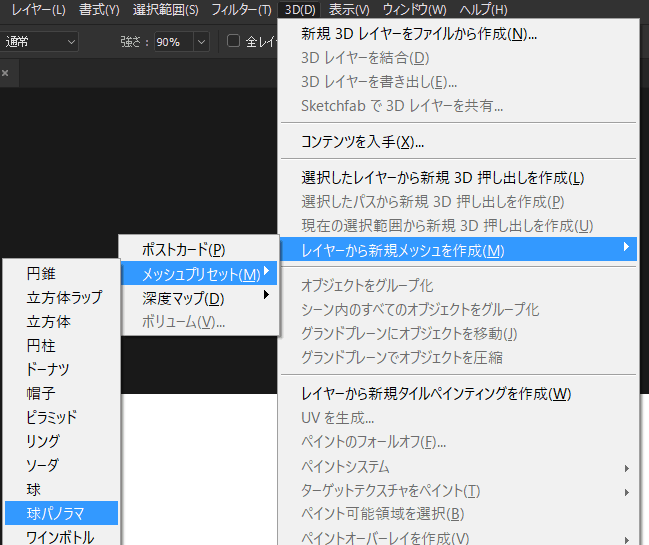Open the レイヤー(L) menu
The image size is (649, 545).
(38, 10)
